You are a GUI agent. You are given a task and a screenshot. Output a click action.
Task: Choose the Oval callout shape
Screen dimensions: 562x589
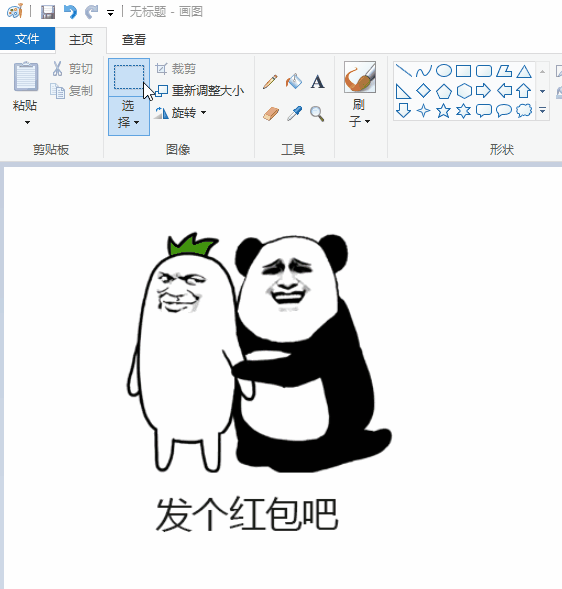504,111
